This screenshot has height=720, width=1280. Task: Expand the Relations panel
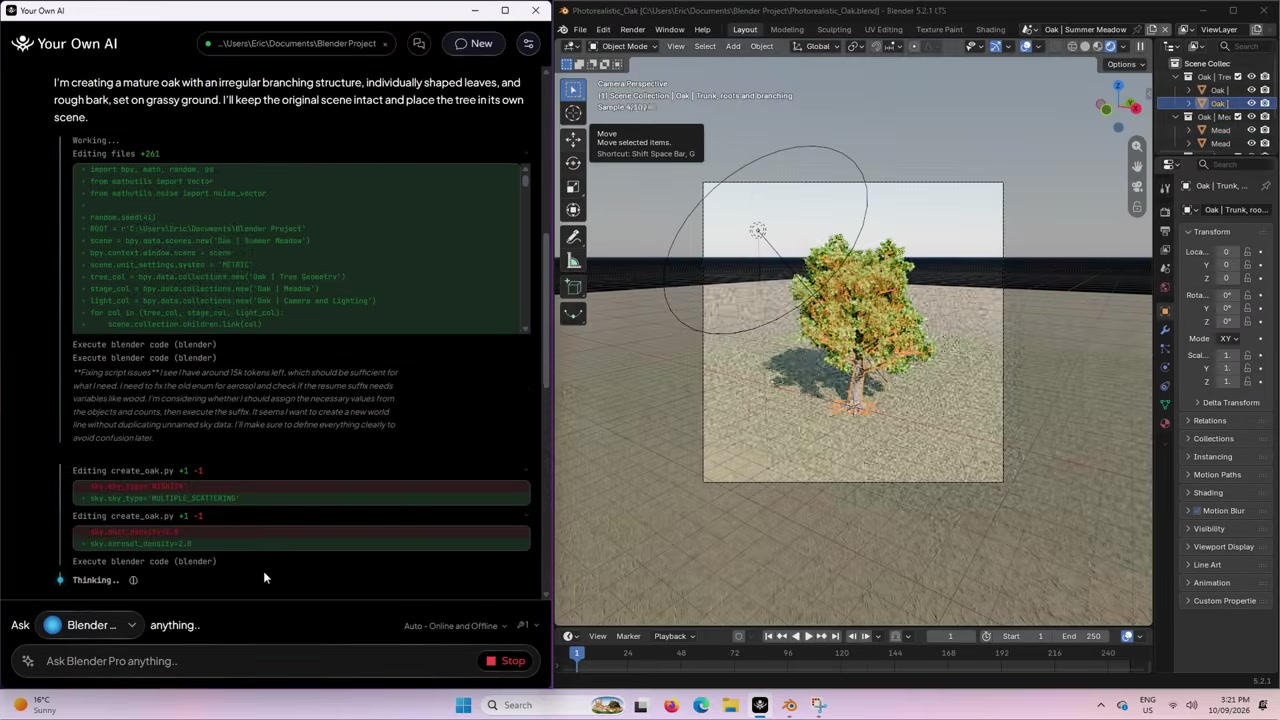click(x=1208, y=421)
